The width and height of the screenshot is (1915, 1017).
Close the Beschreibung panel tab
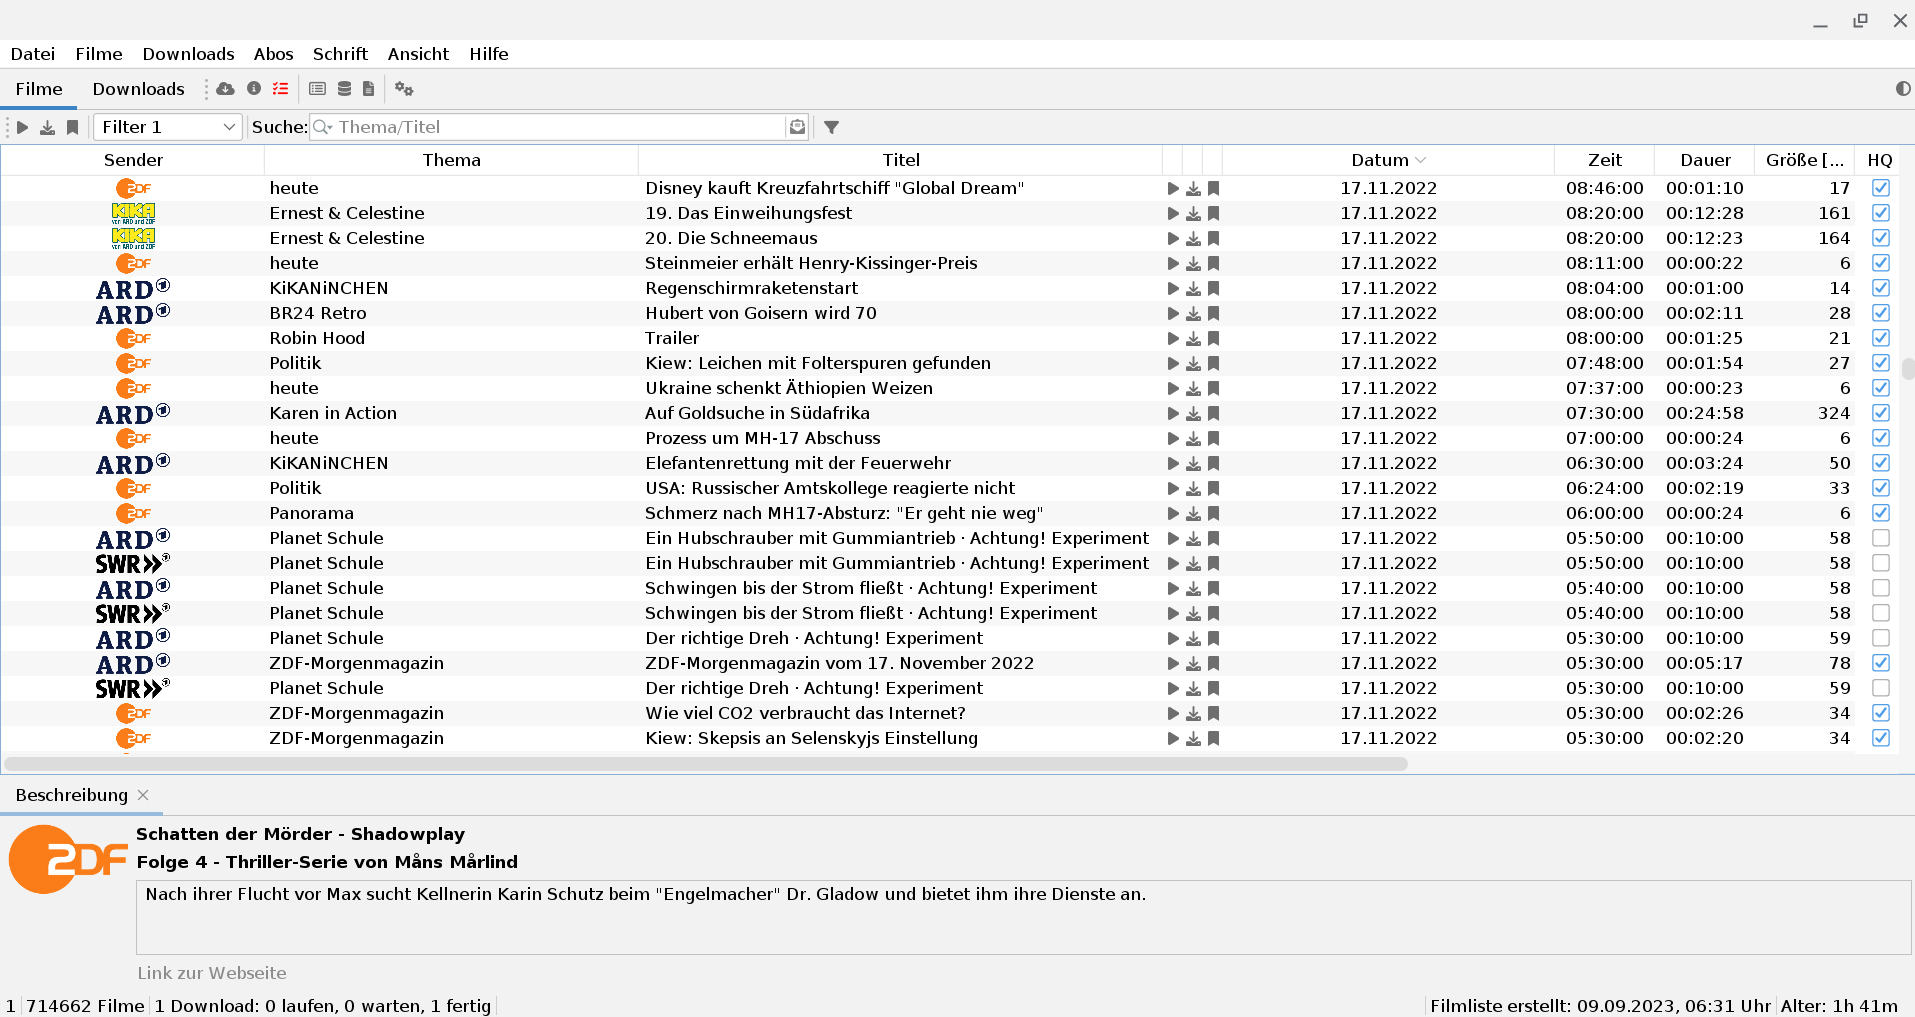click(x=143, y=795)
